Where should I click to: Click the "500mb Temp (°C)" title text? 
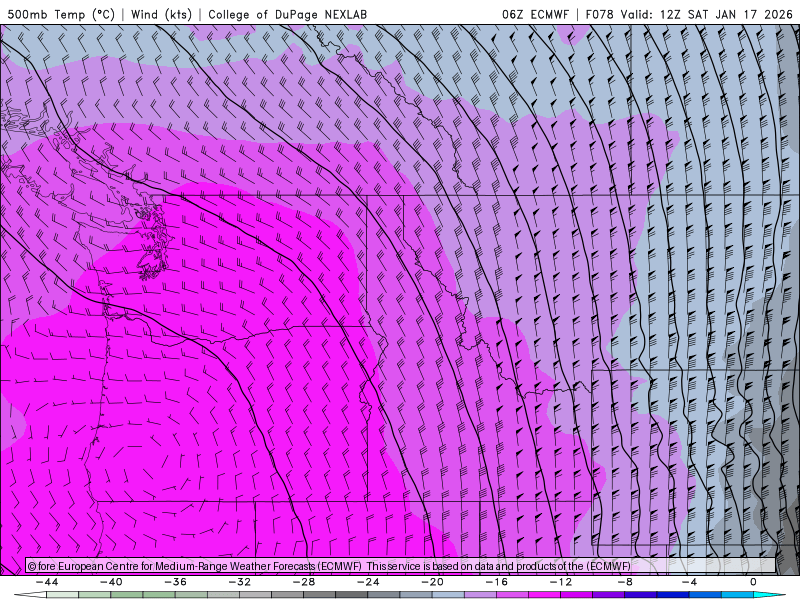61,14
